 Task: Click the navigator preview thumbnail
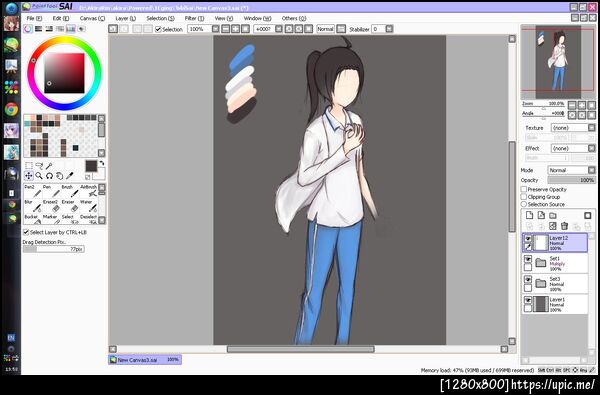[558, 62]
